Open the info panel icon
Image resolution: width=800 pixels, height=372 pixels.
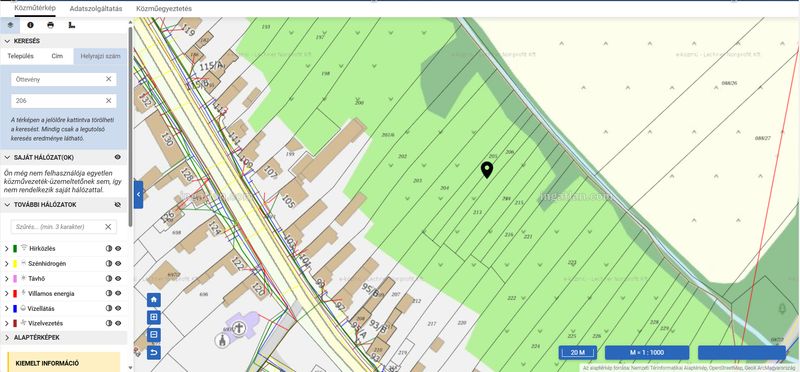click(x=30, y=24)
